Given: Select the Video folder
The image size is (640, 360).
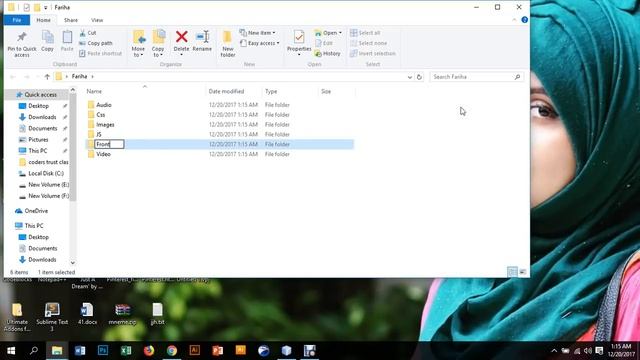Looking at the screenshot, I should click(103, 154).
